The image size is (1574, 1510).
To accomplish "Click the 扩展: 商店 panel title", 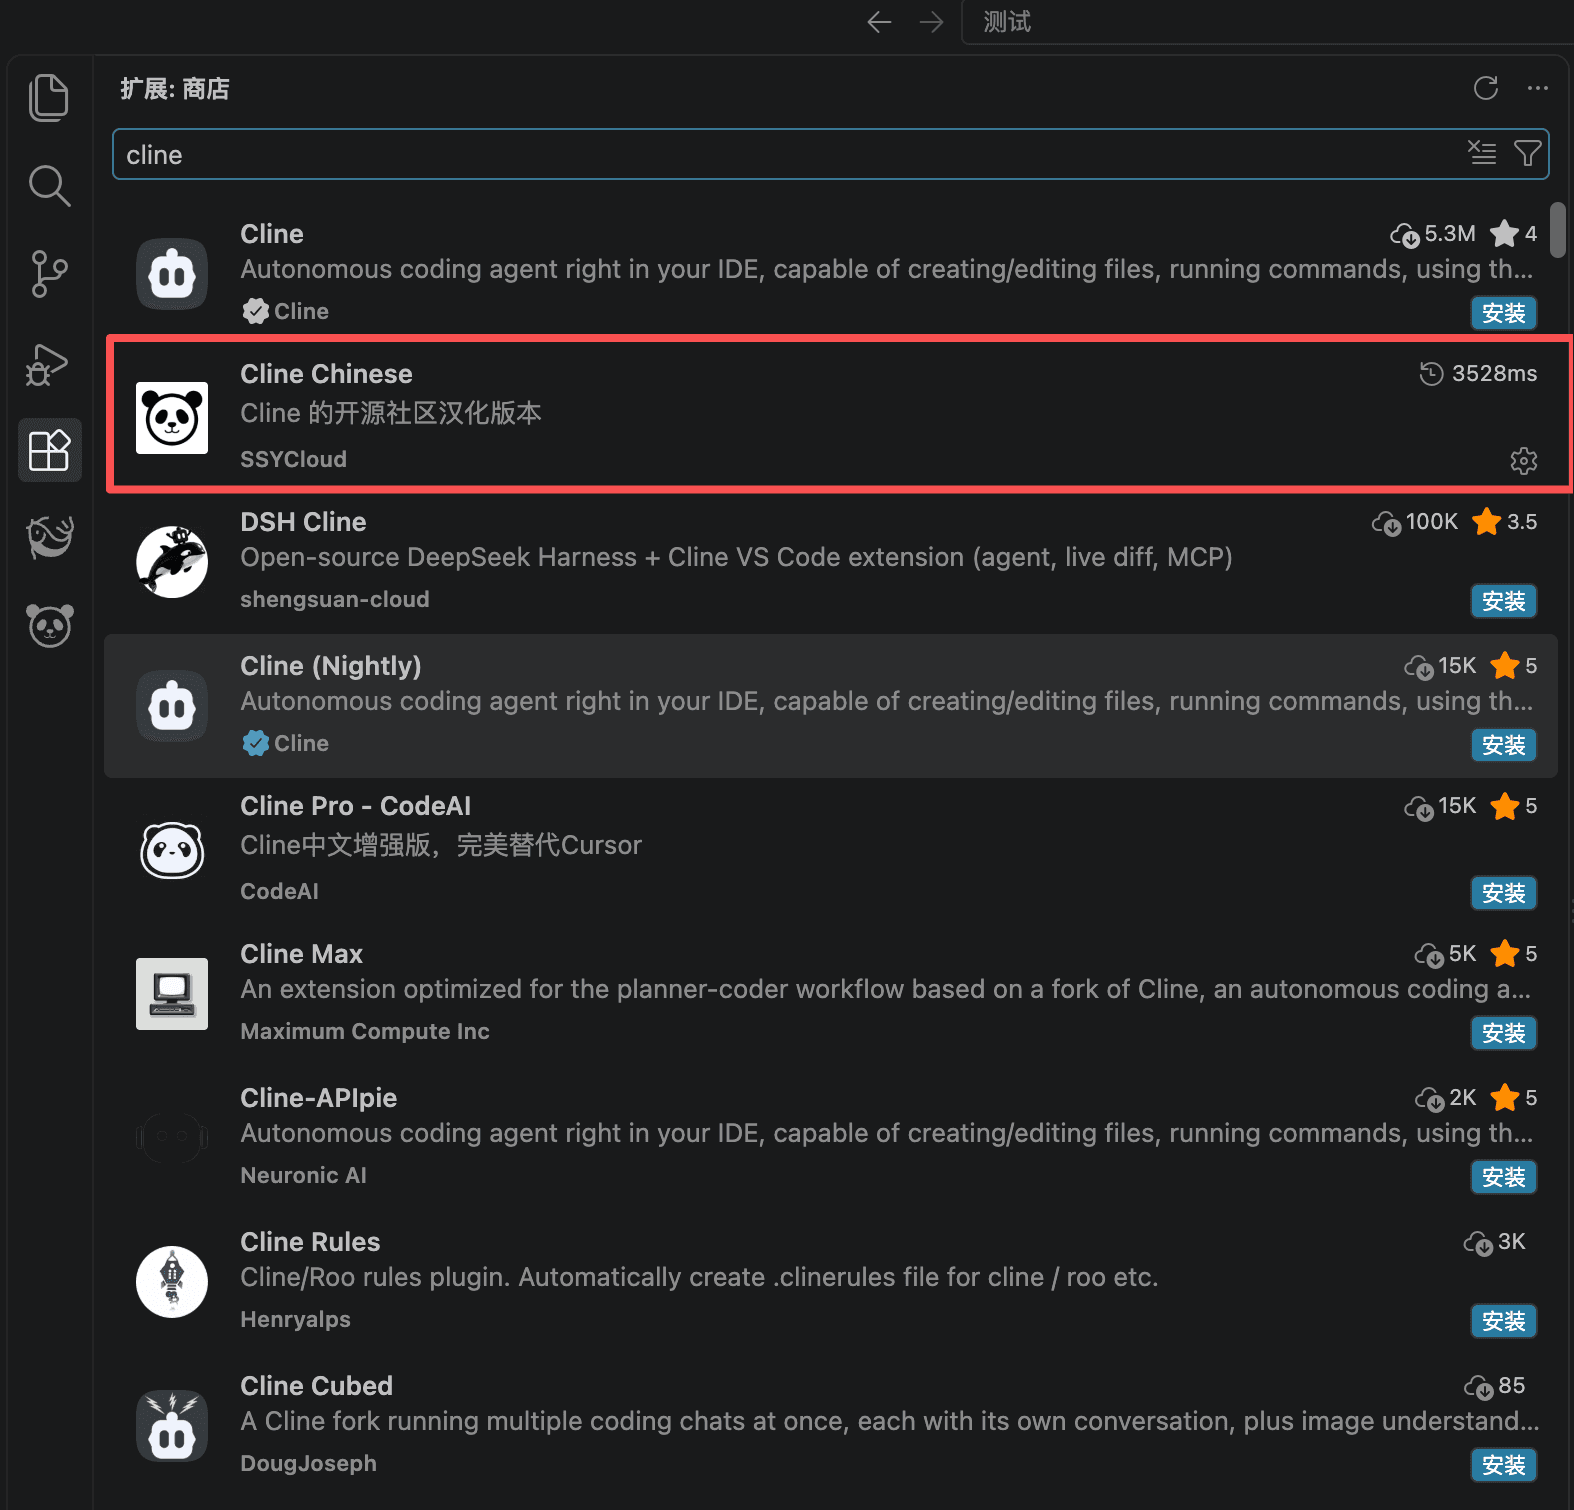I will pos(175,89).
